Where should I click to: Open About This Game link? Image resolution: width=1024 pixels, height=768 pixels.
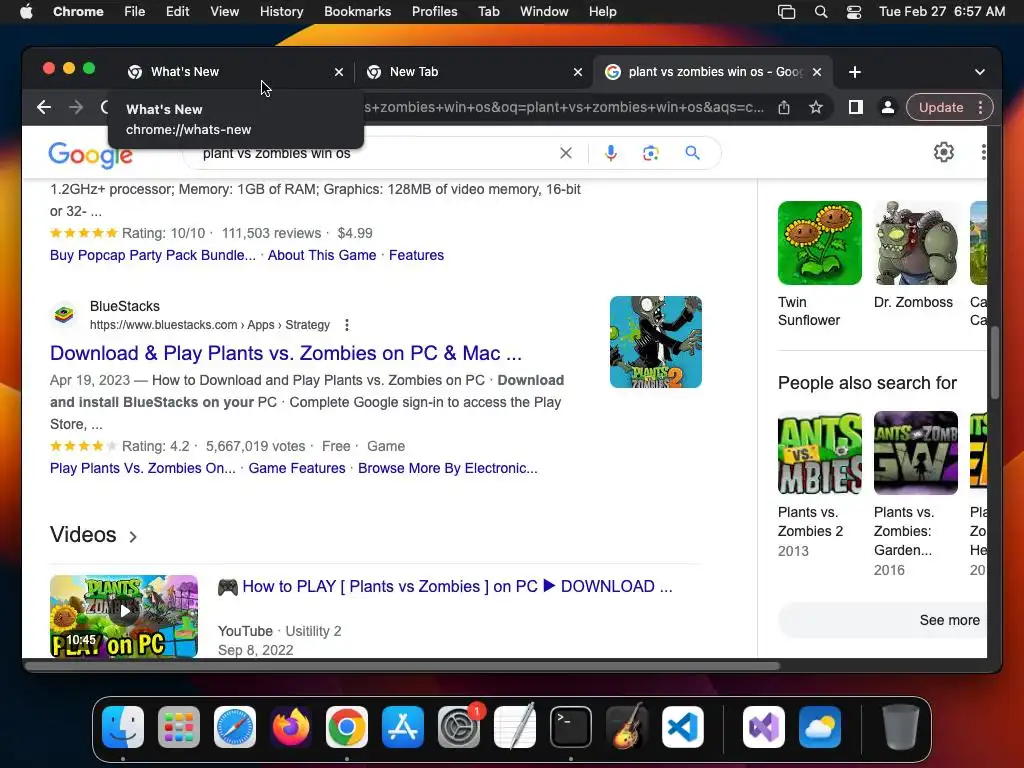point(322,255)
